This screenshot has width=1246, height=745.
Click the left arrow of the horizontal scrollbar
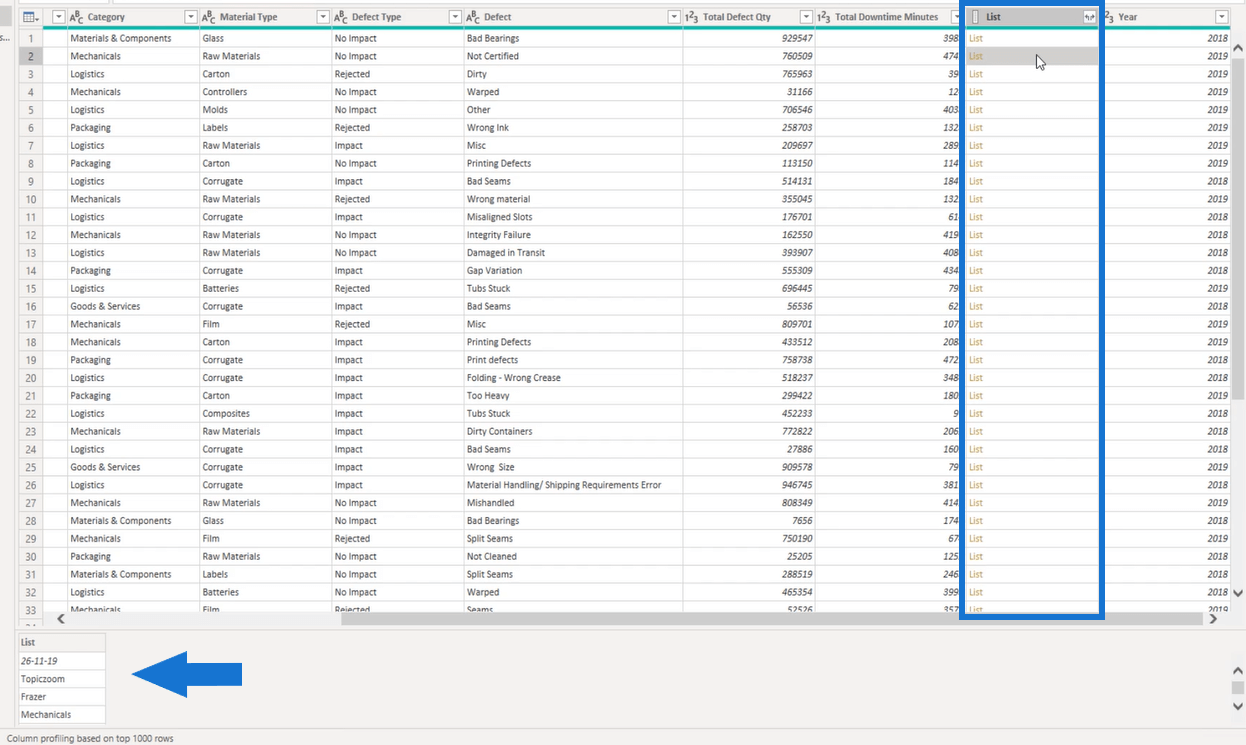[x=60, y=619]
